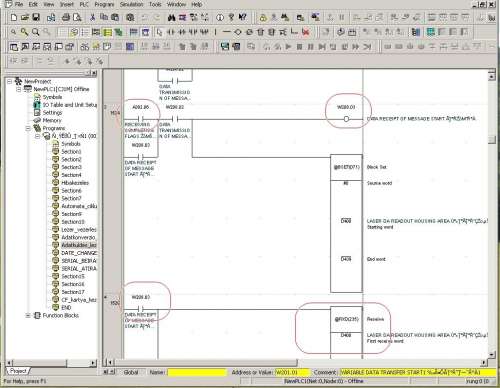Click the question mark Help icon

point(231,17)
